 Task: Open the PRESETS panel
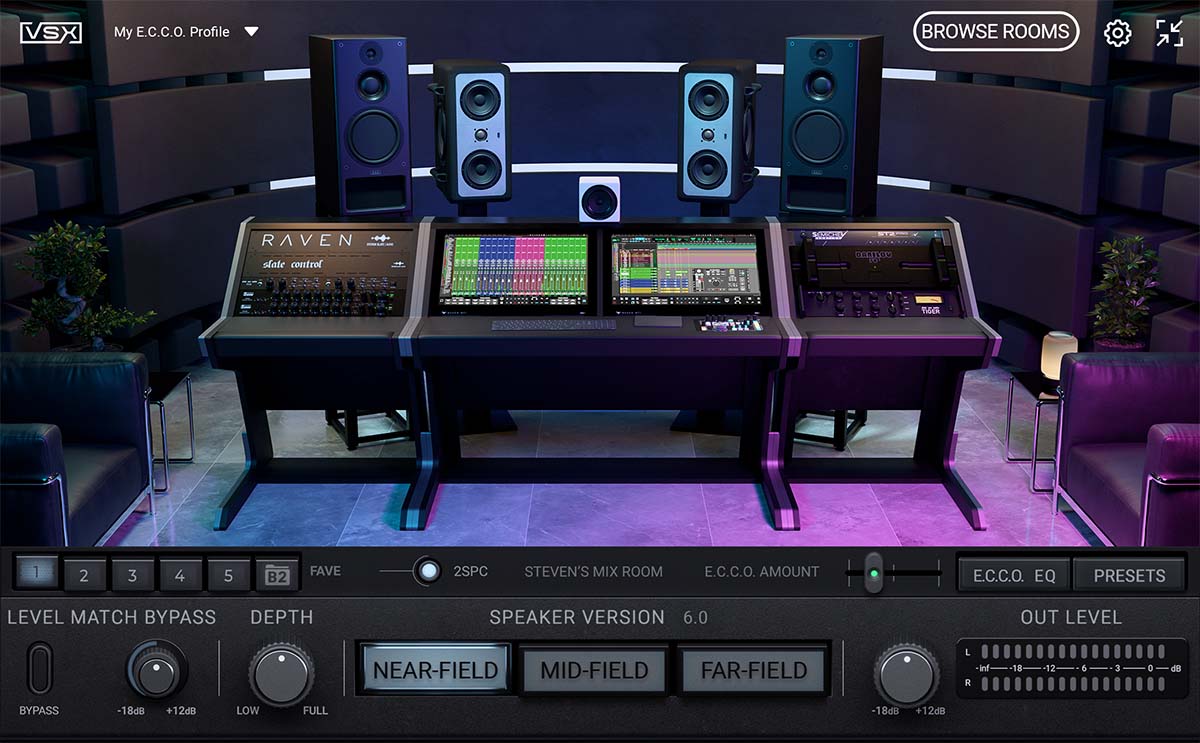point(1130,574)
